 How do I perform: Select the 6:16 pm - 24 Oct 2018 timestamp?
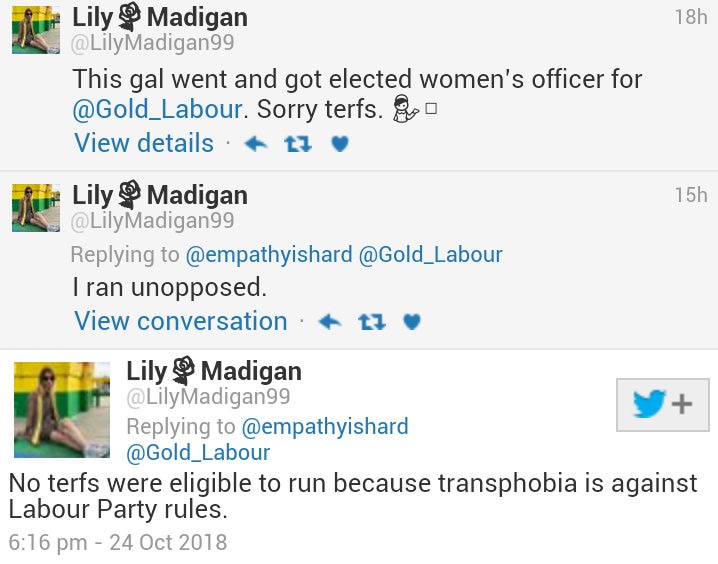click(118, 542)
